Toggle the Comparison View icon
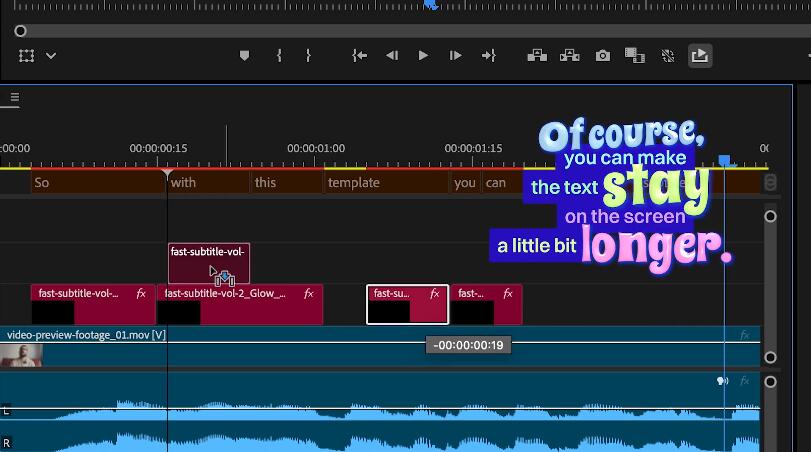The image size is (811, 452). click(x=634, y=56)
